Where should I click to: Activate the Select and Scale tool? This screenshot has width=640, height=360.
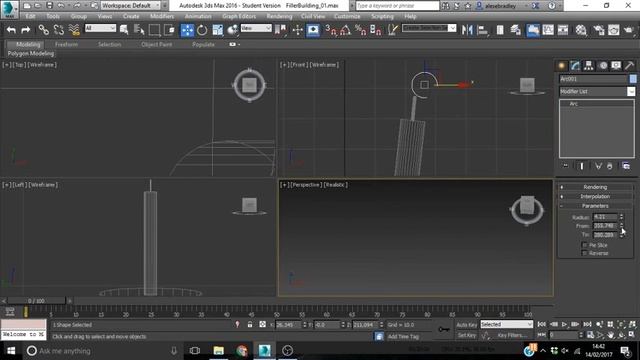coord(218,30)
